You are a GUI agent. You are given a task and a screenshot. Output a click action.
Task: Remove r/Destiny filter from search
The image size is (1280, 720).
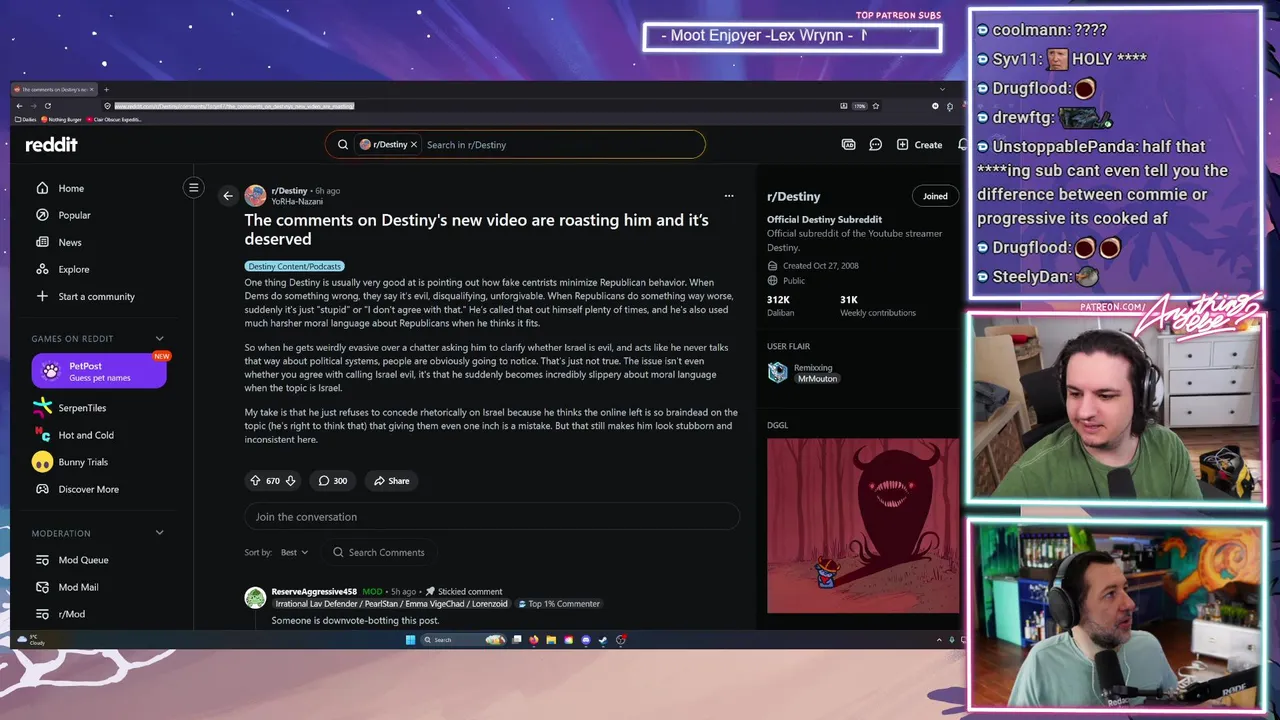point(414,145)
